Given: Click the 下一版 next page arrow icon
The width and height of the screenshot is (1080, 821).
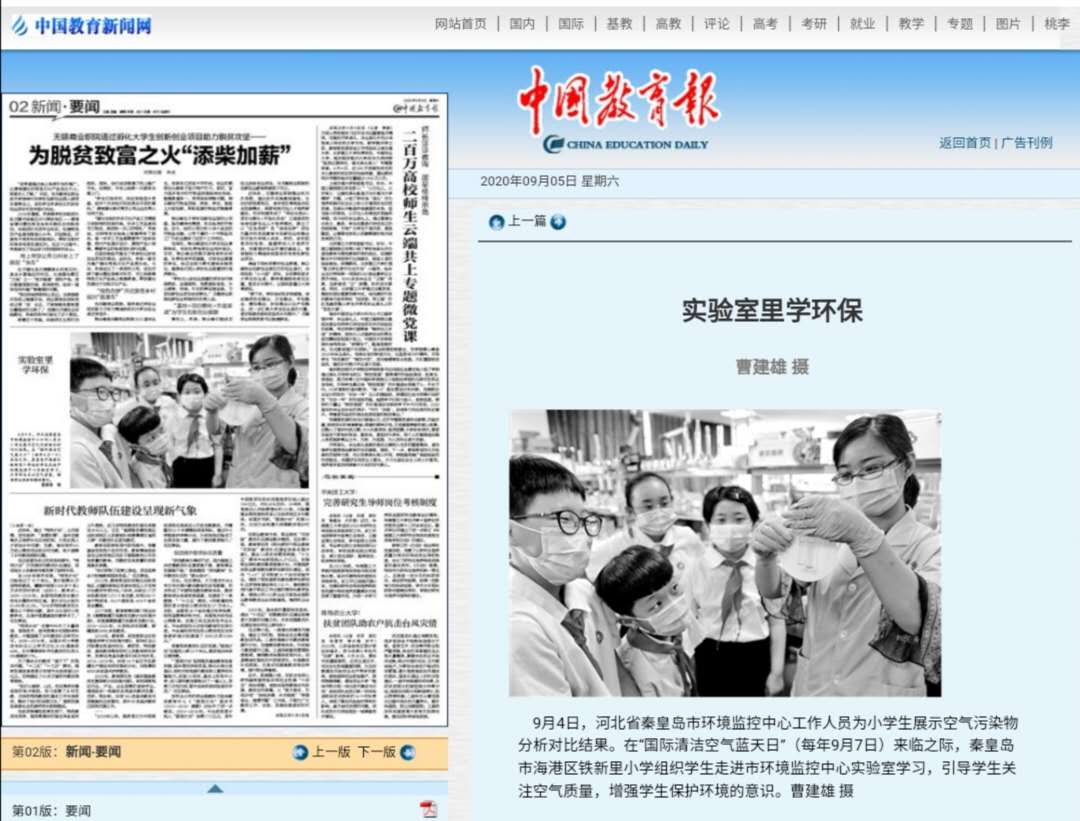Looking at the screenshot, I should 407,752.
